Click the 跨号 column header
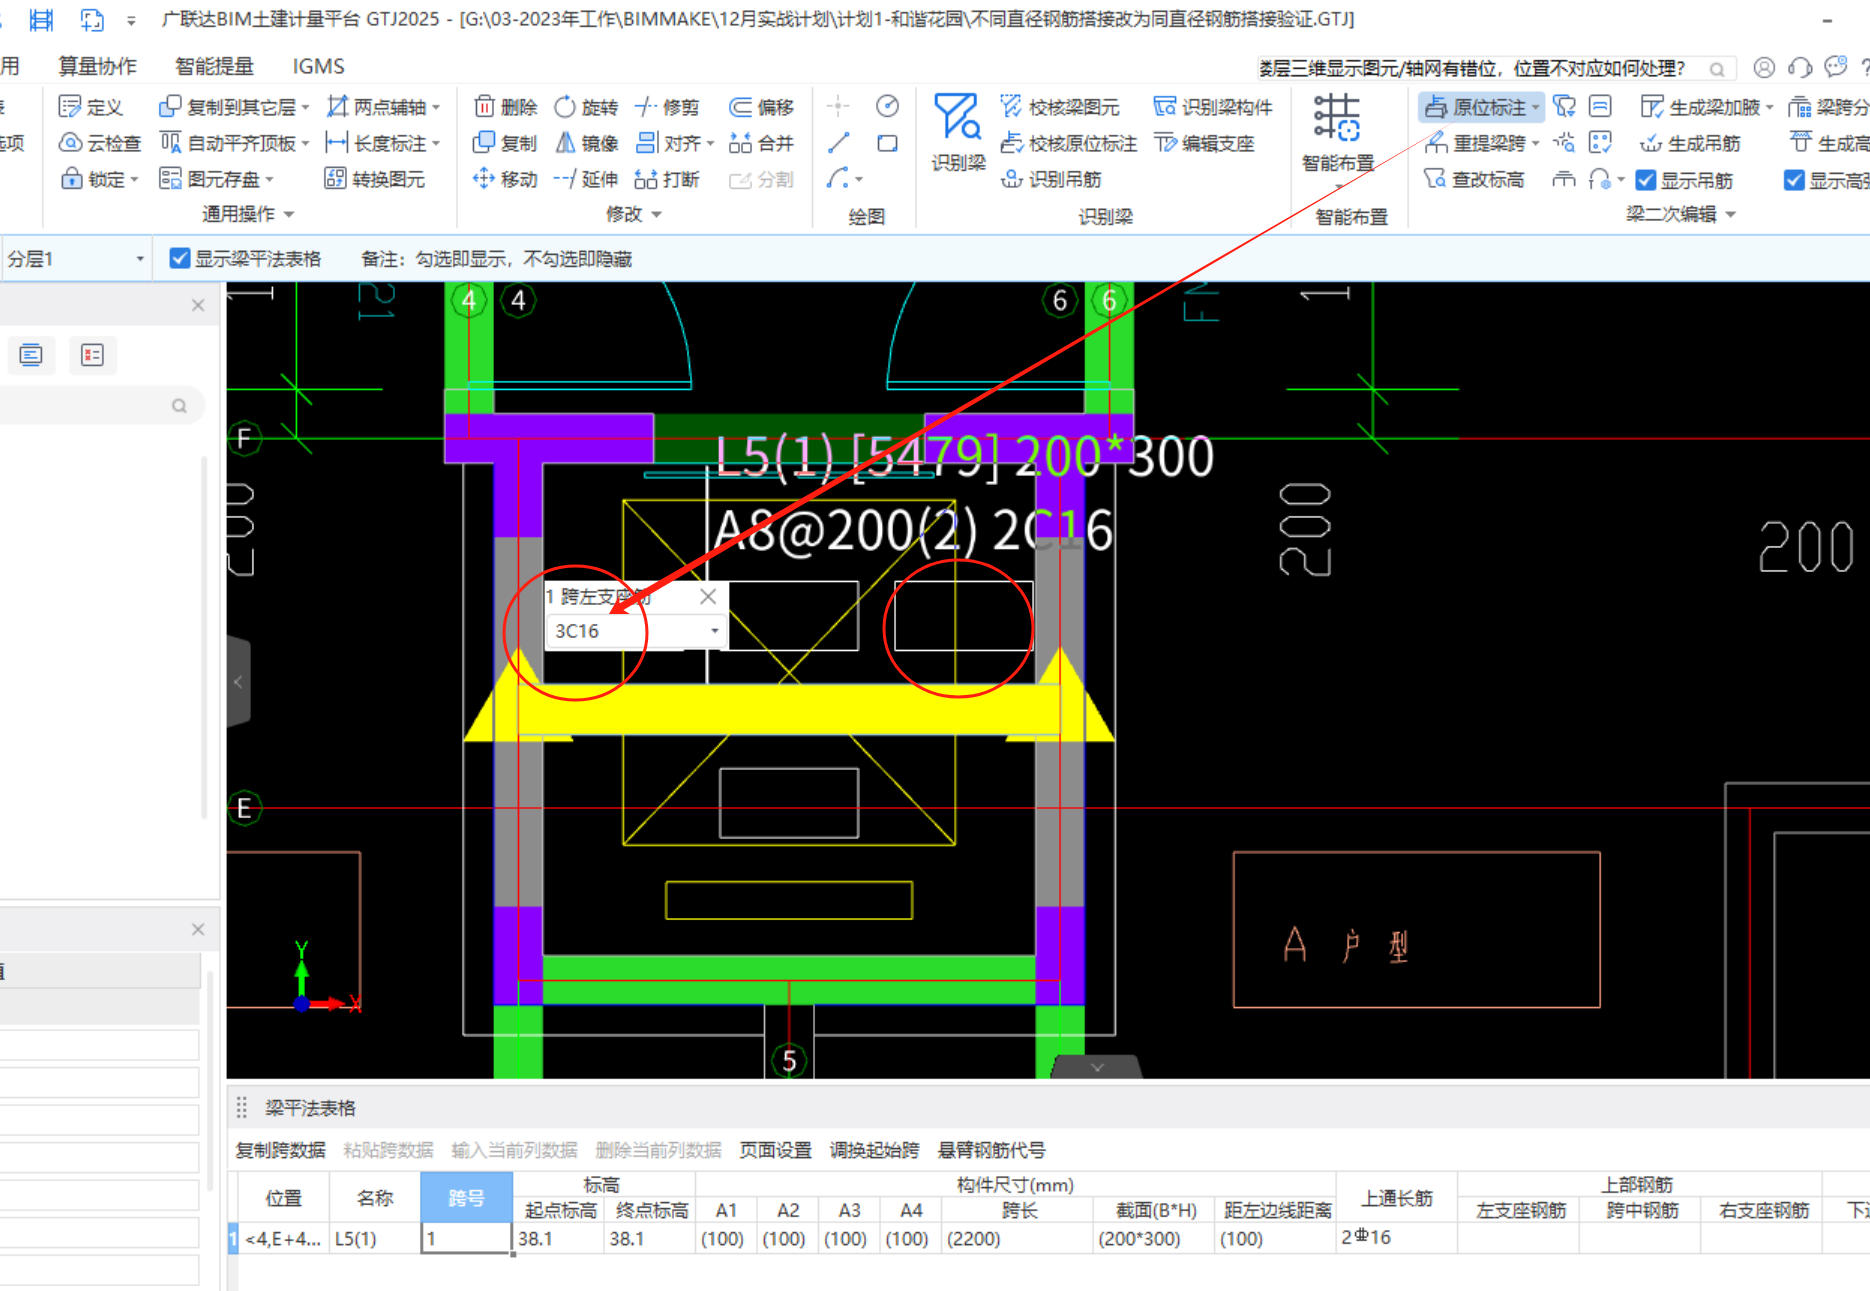The width and height of the screenshot is (1870, 1291). coord(466,1197)
